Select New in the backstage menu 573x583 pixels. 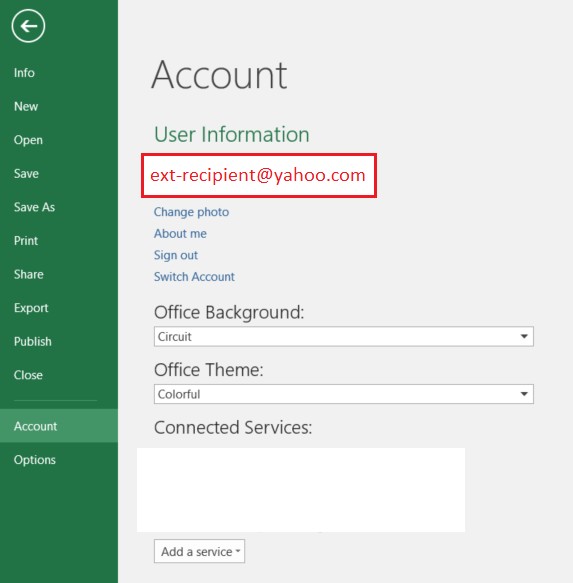26,106
